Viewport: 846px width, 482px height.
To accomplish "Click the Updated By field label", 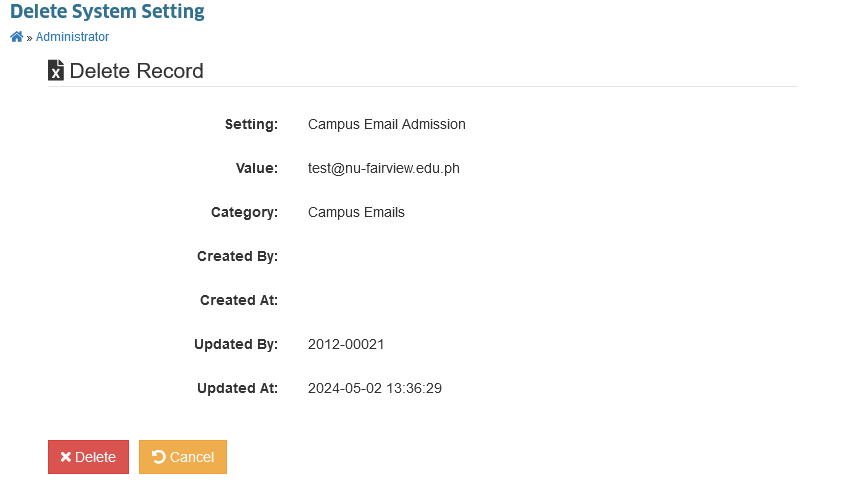I will point(236,344).
